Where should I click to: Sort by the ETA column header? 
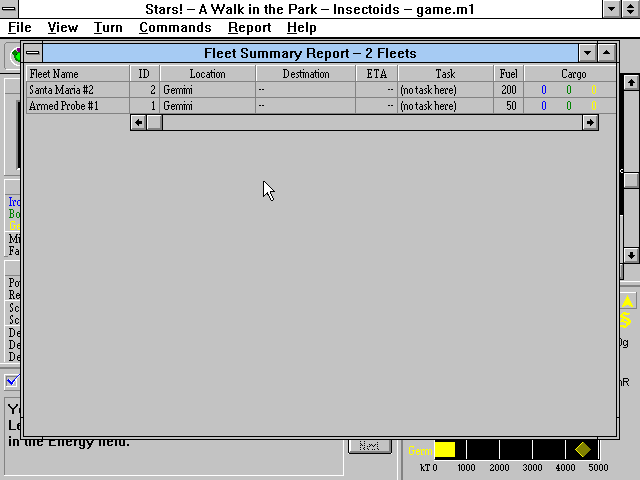[376, 74]
